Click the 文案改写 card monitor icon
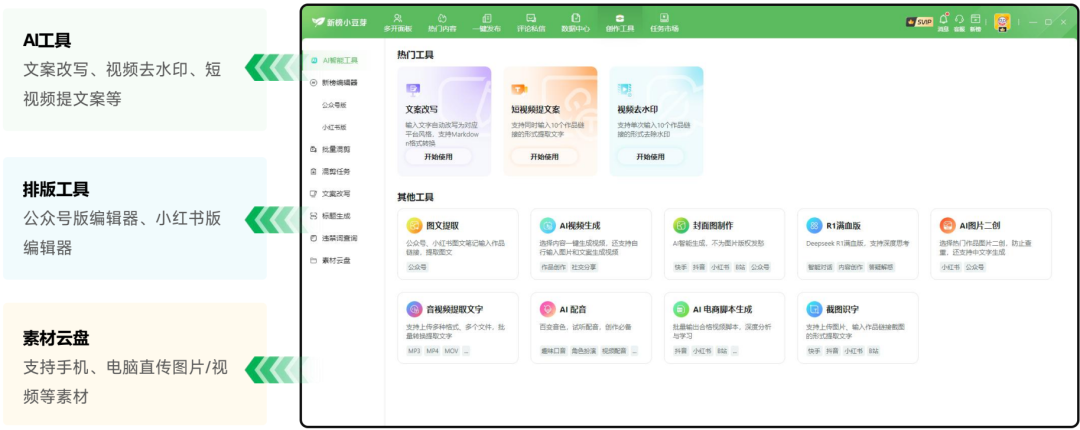The width and height of the screenshot is (1080, 430). coord(413,89)
